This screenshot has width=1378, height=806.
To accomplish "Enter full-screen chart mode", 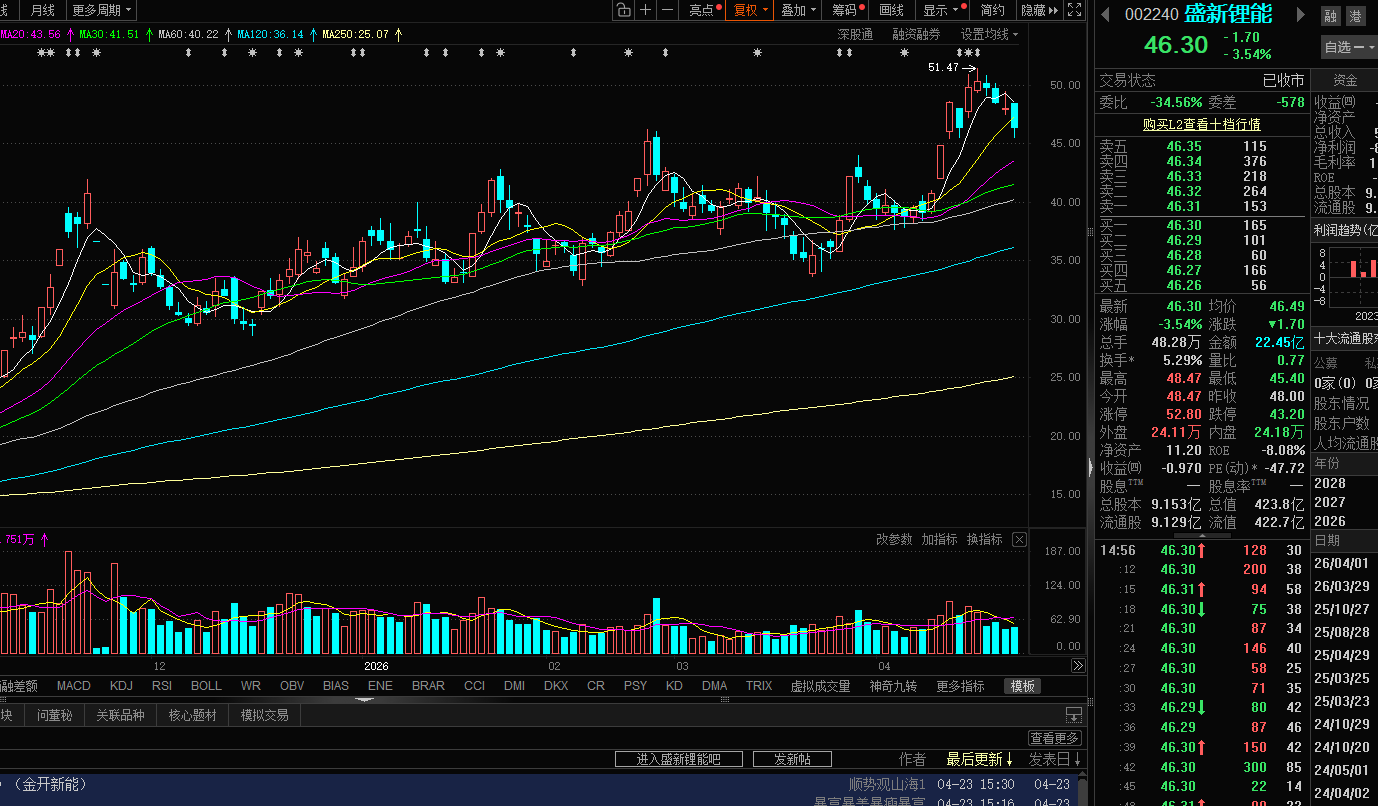I will [x=1075, y=10].
